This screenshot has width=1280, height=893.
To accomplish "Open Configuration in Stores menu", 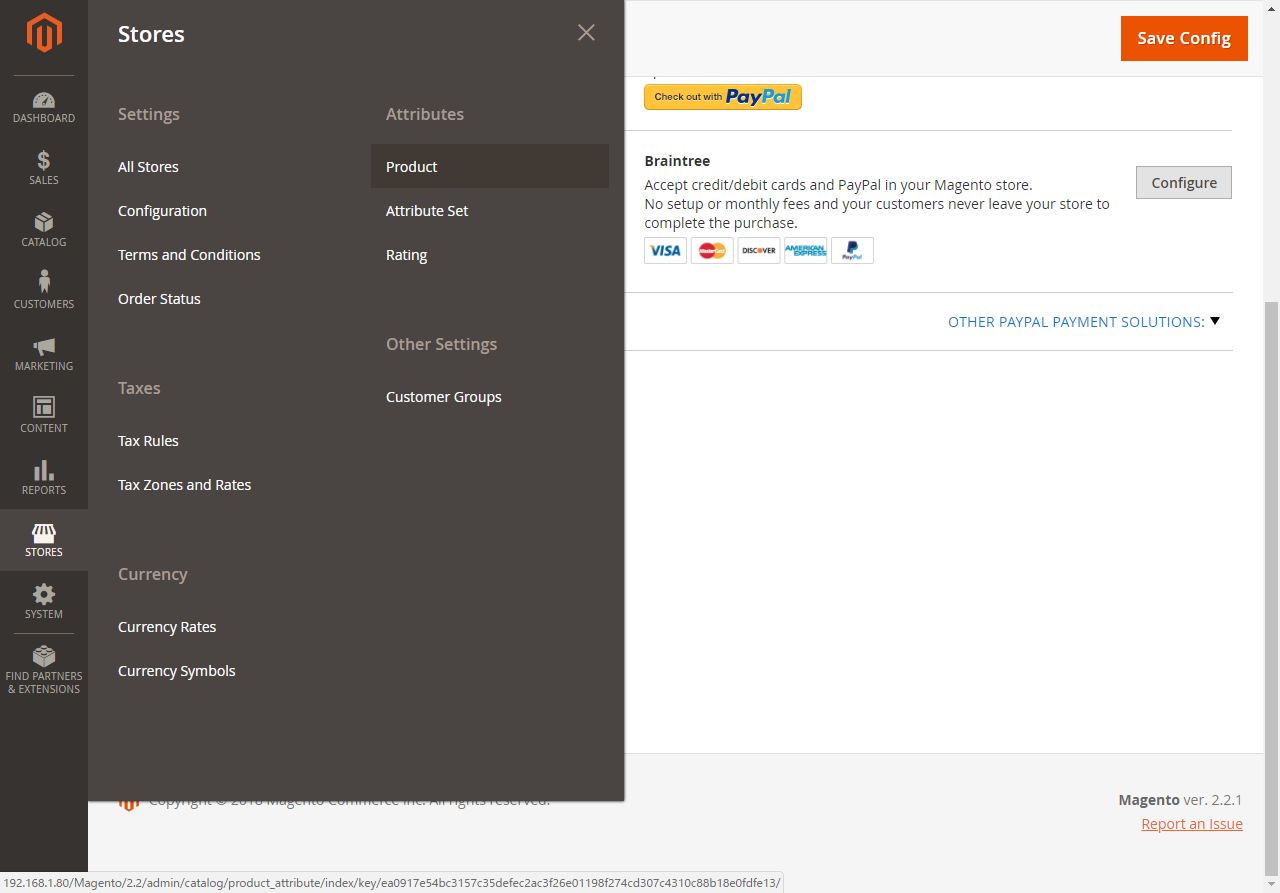I will [162, 211].
